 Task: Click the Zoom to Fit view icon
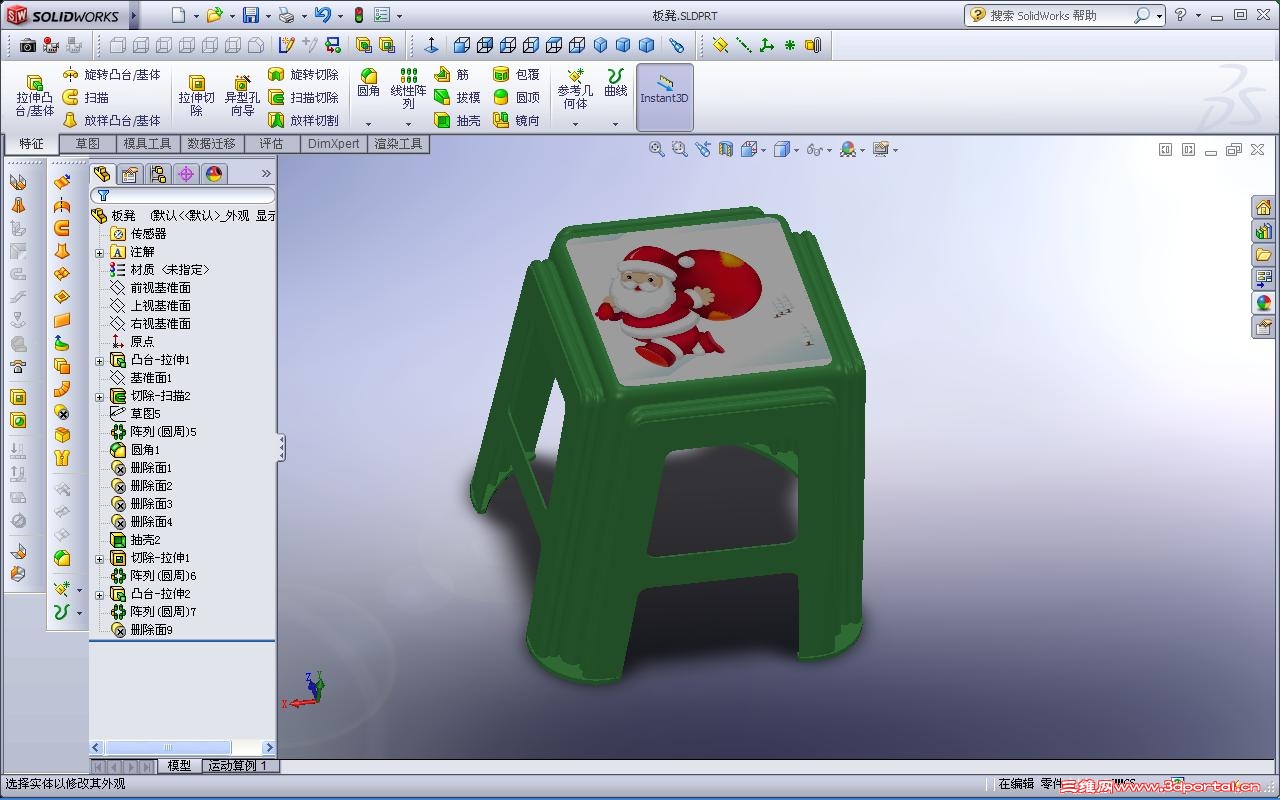657,150
